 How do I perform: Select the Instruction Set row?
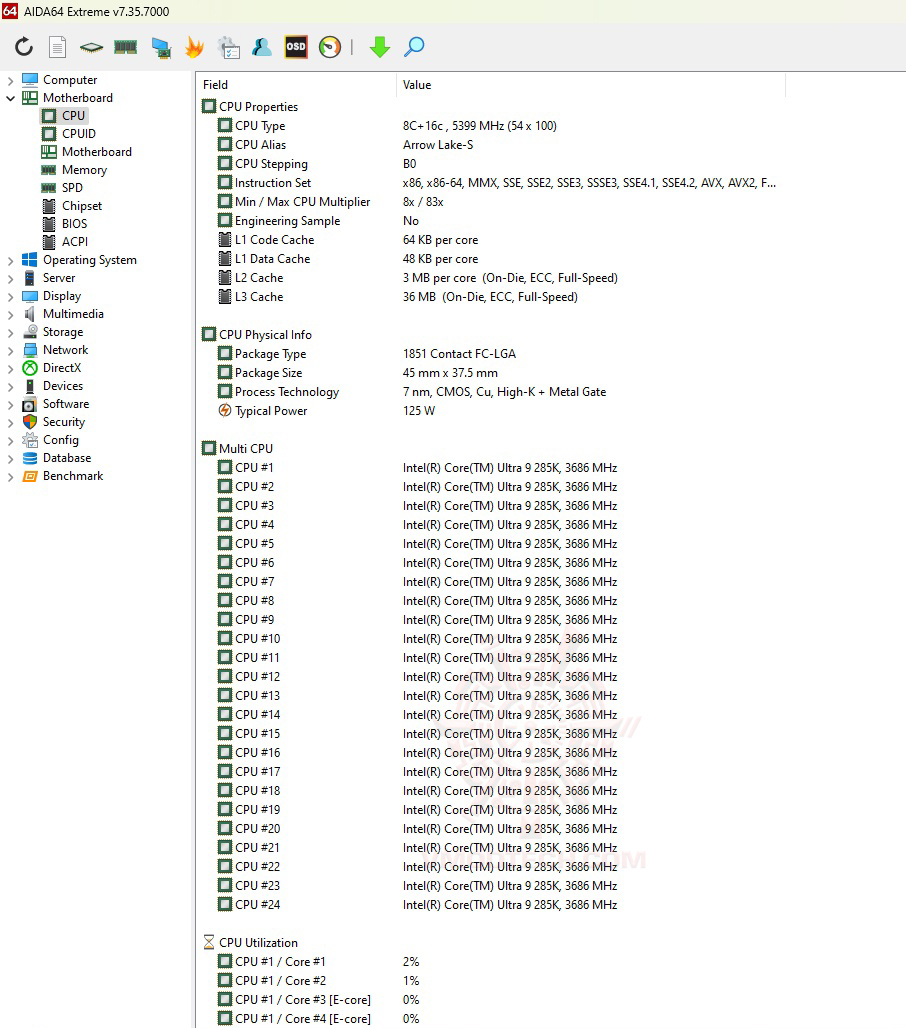coord(490,182)
